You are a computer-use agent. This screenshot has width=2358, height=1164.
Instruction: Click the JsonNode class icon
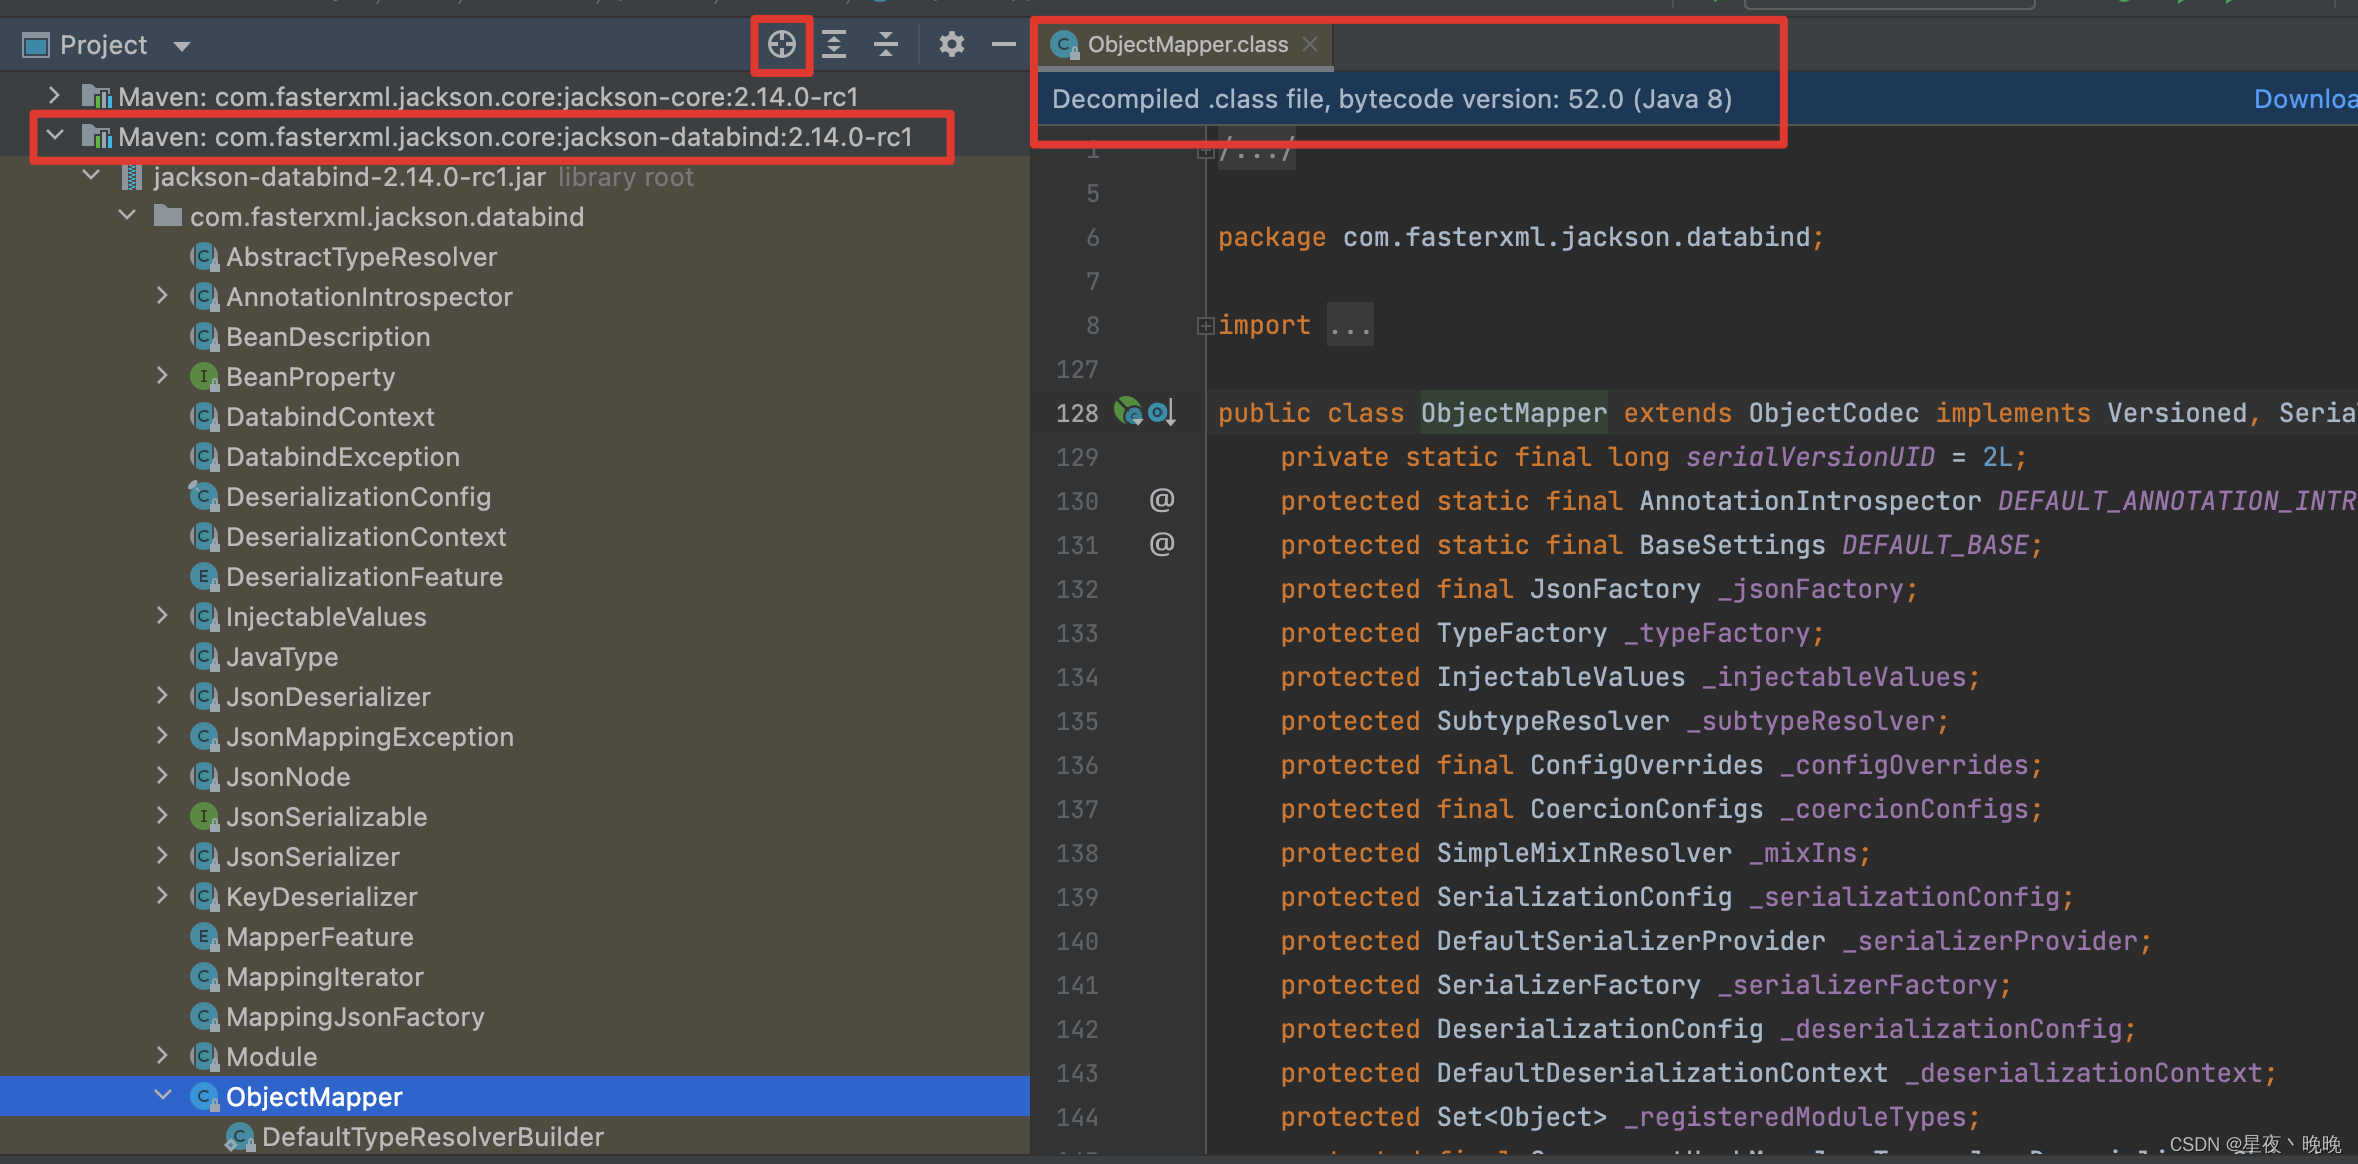click(203, 776)
